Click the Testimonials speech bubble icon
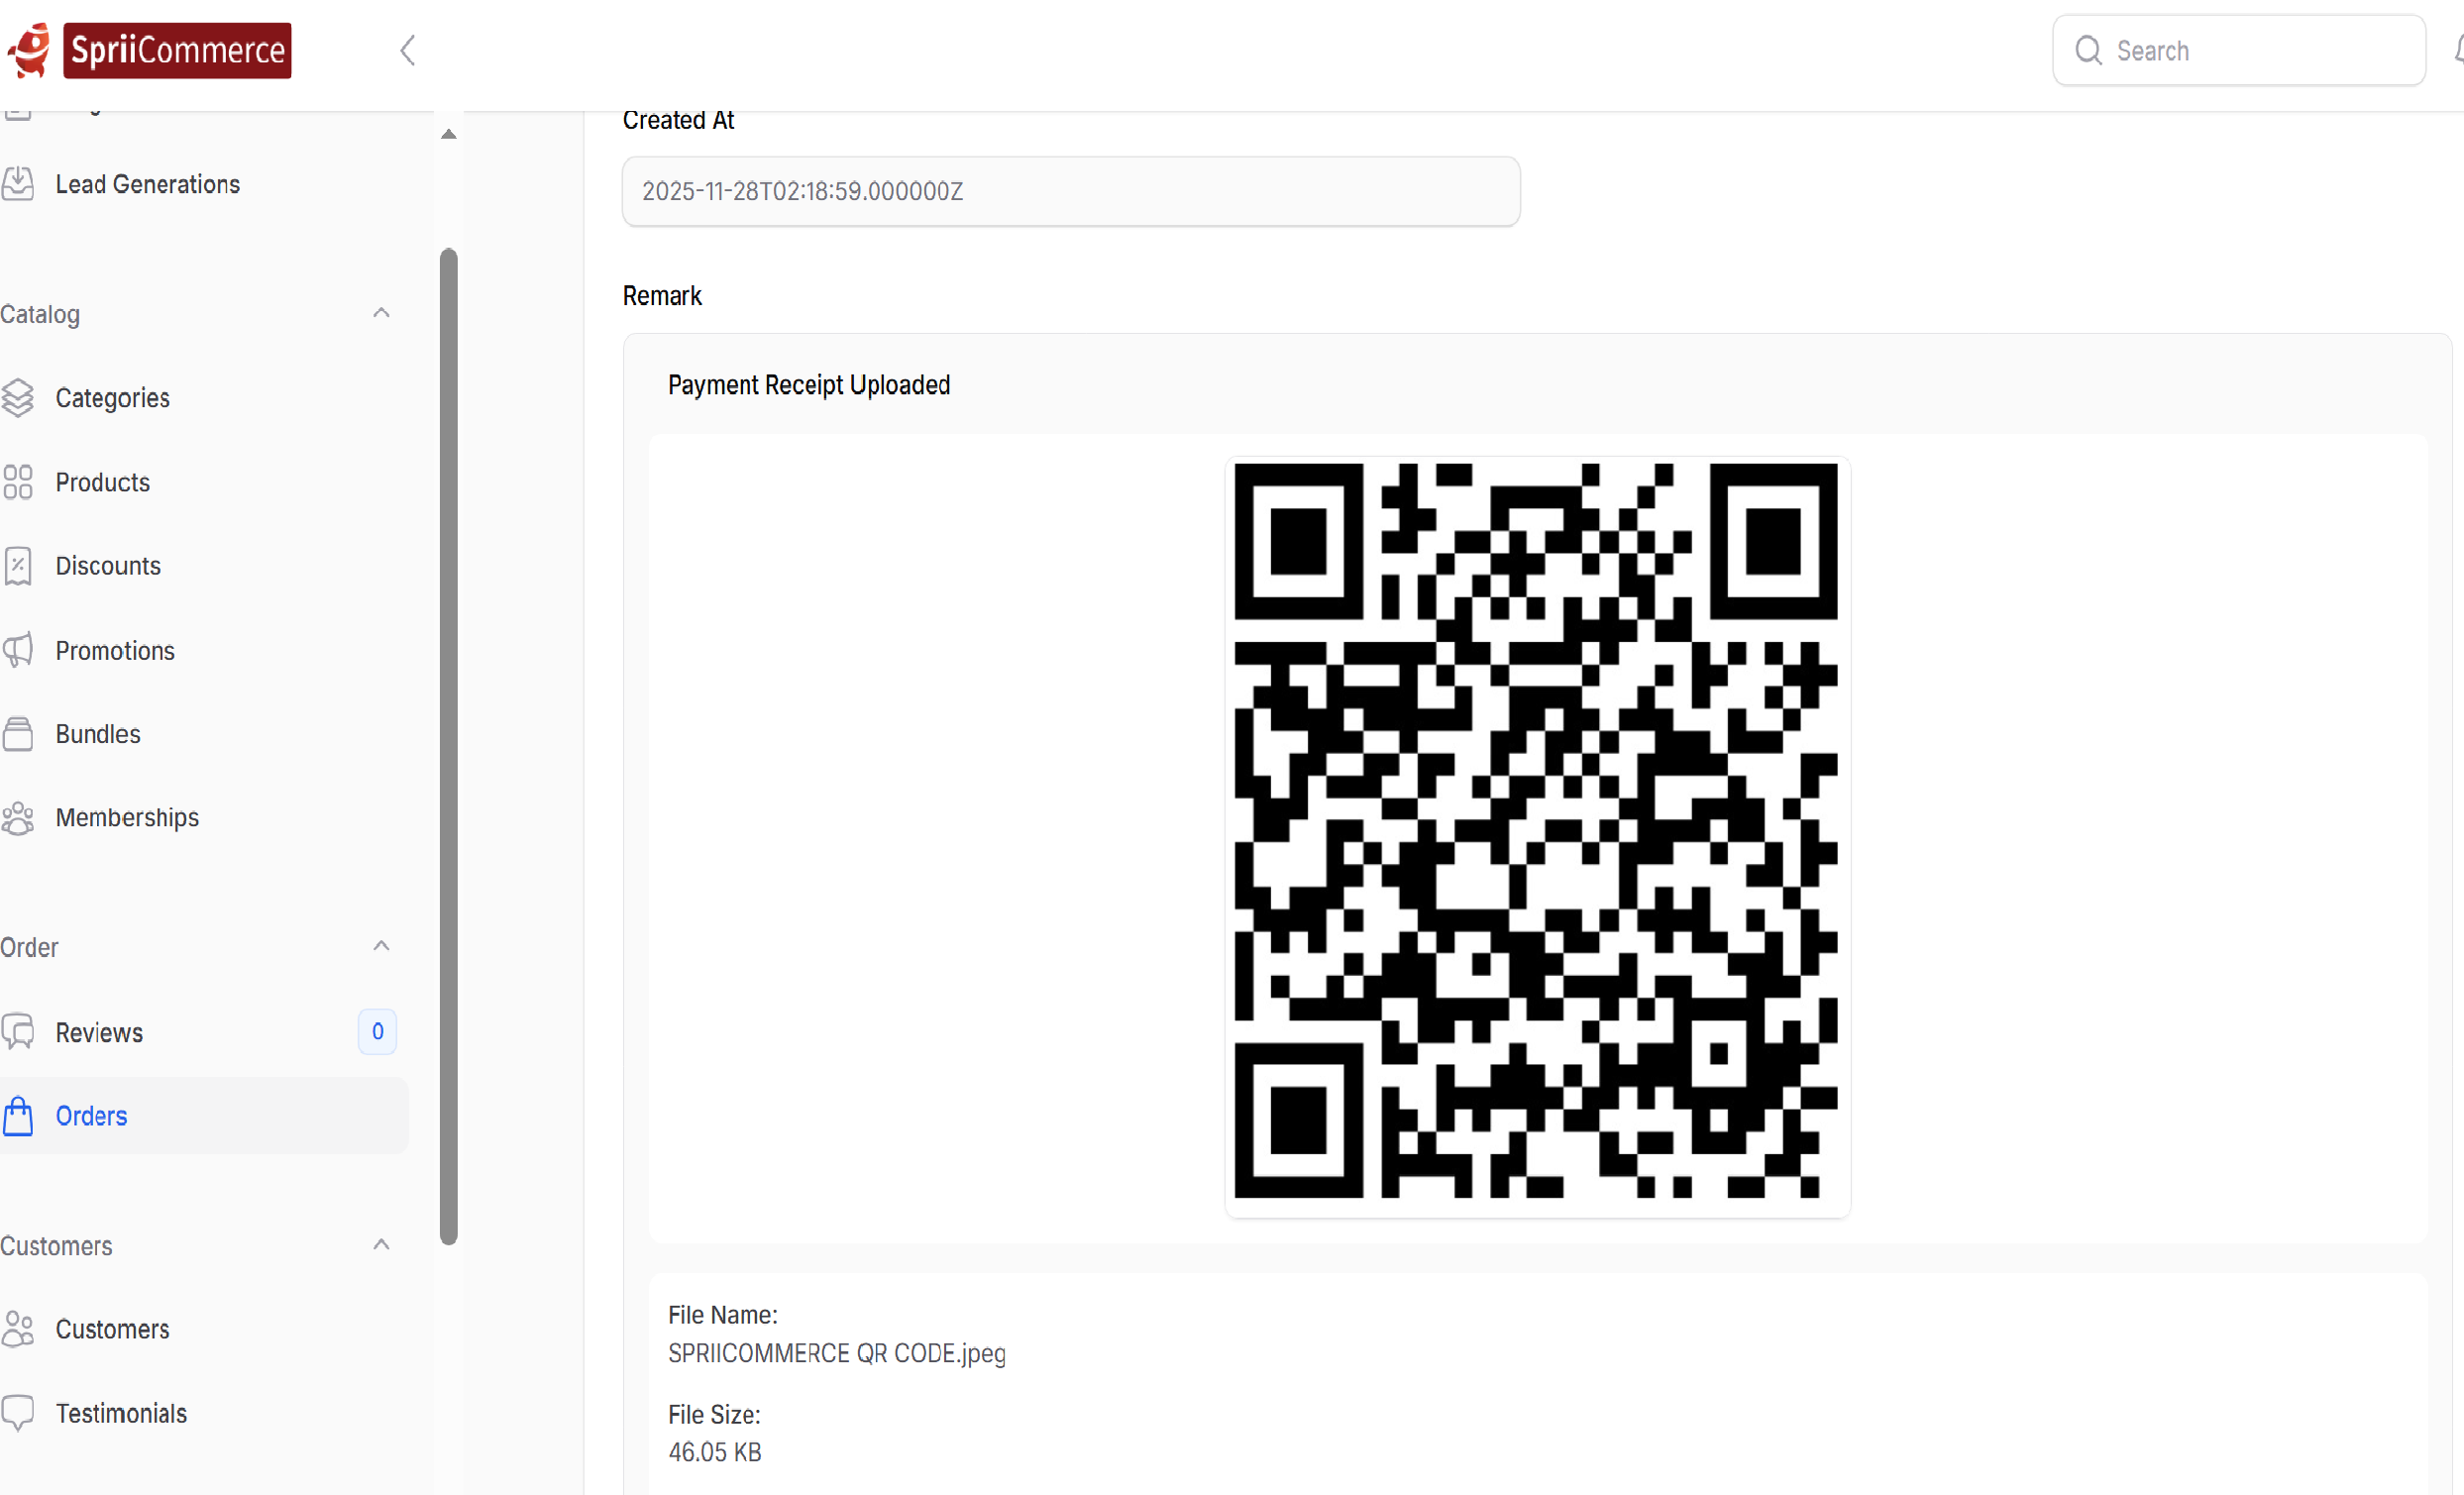 tap(18, 1413)
